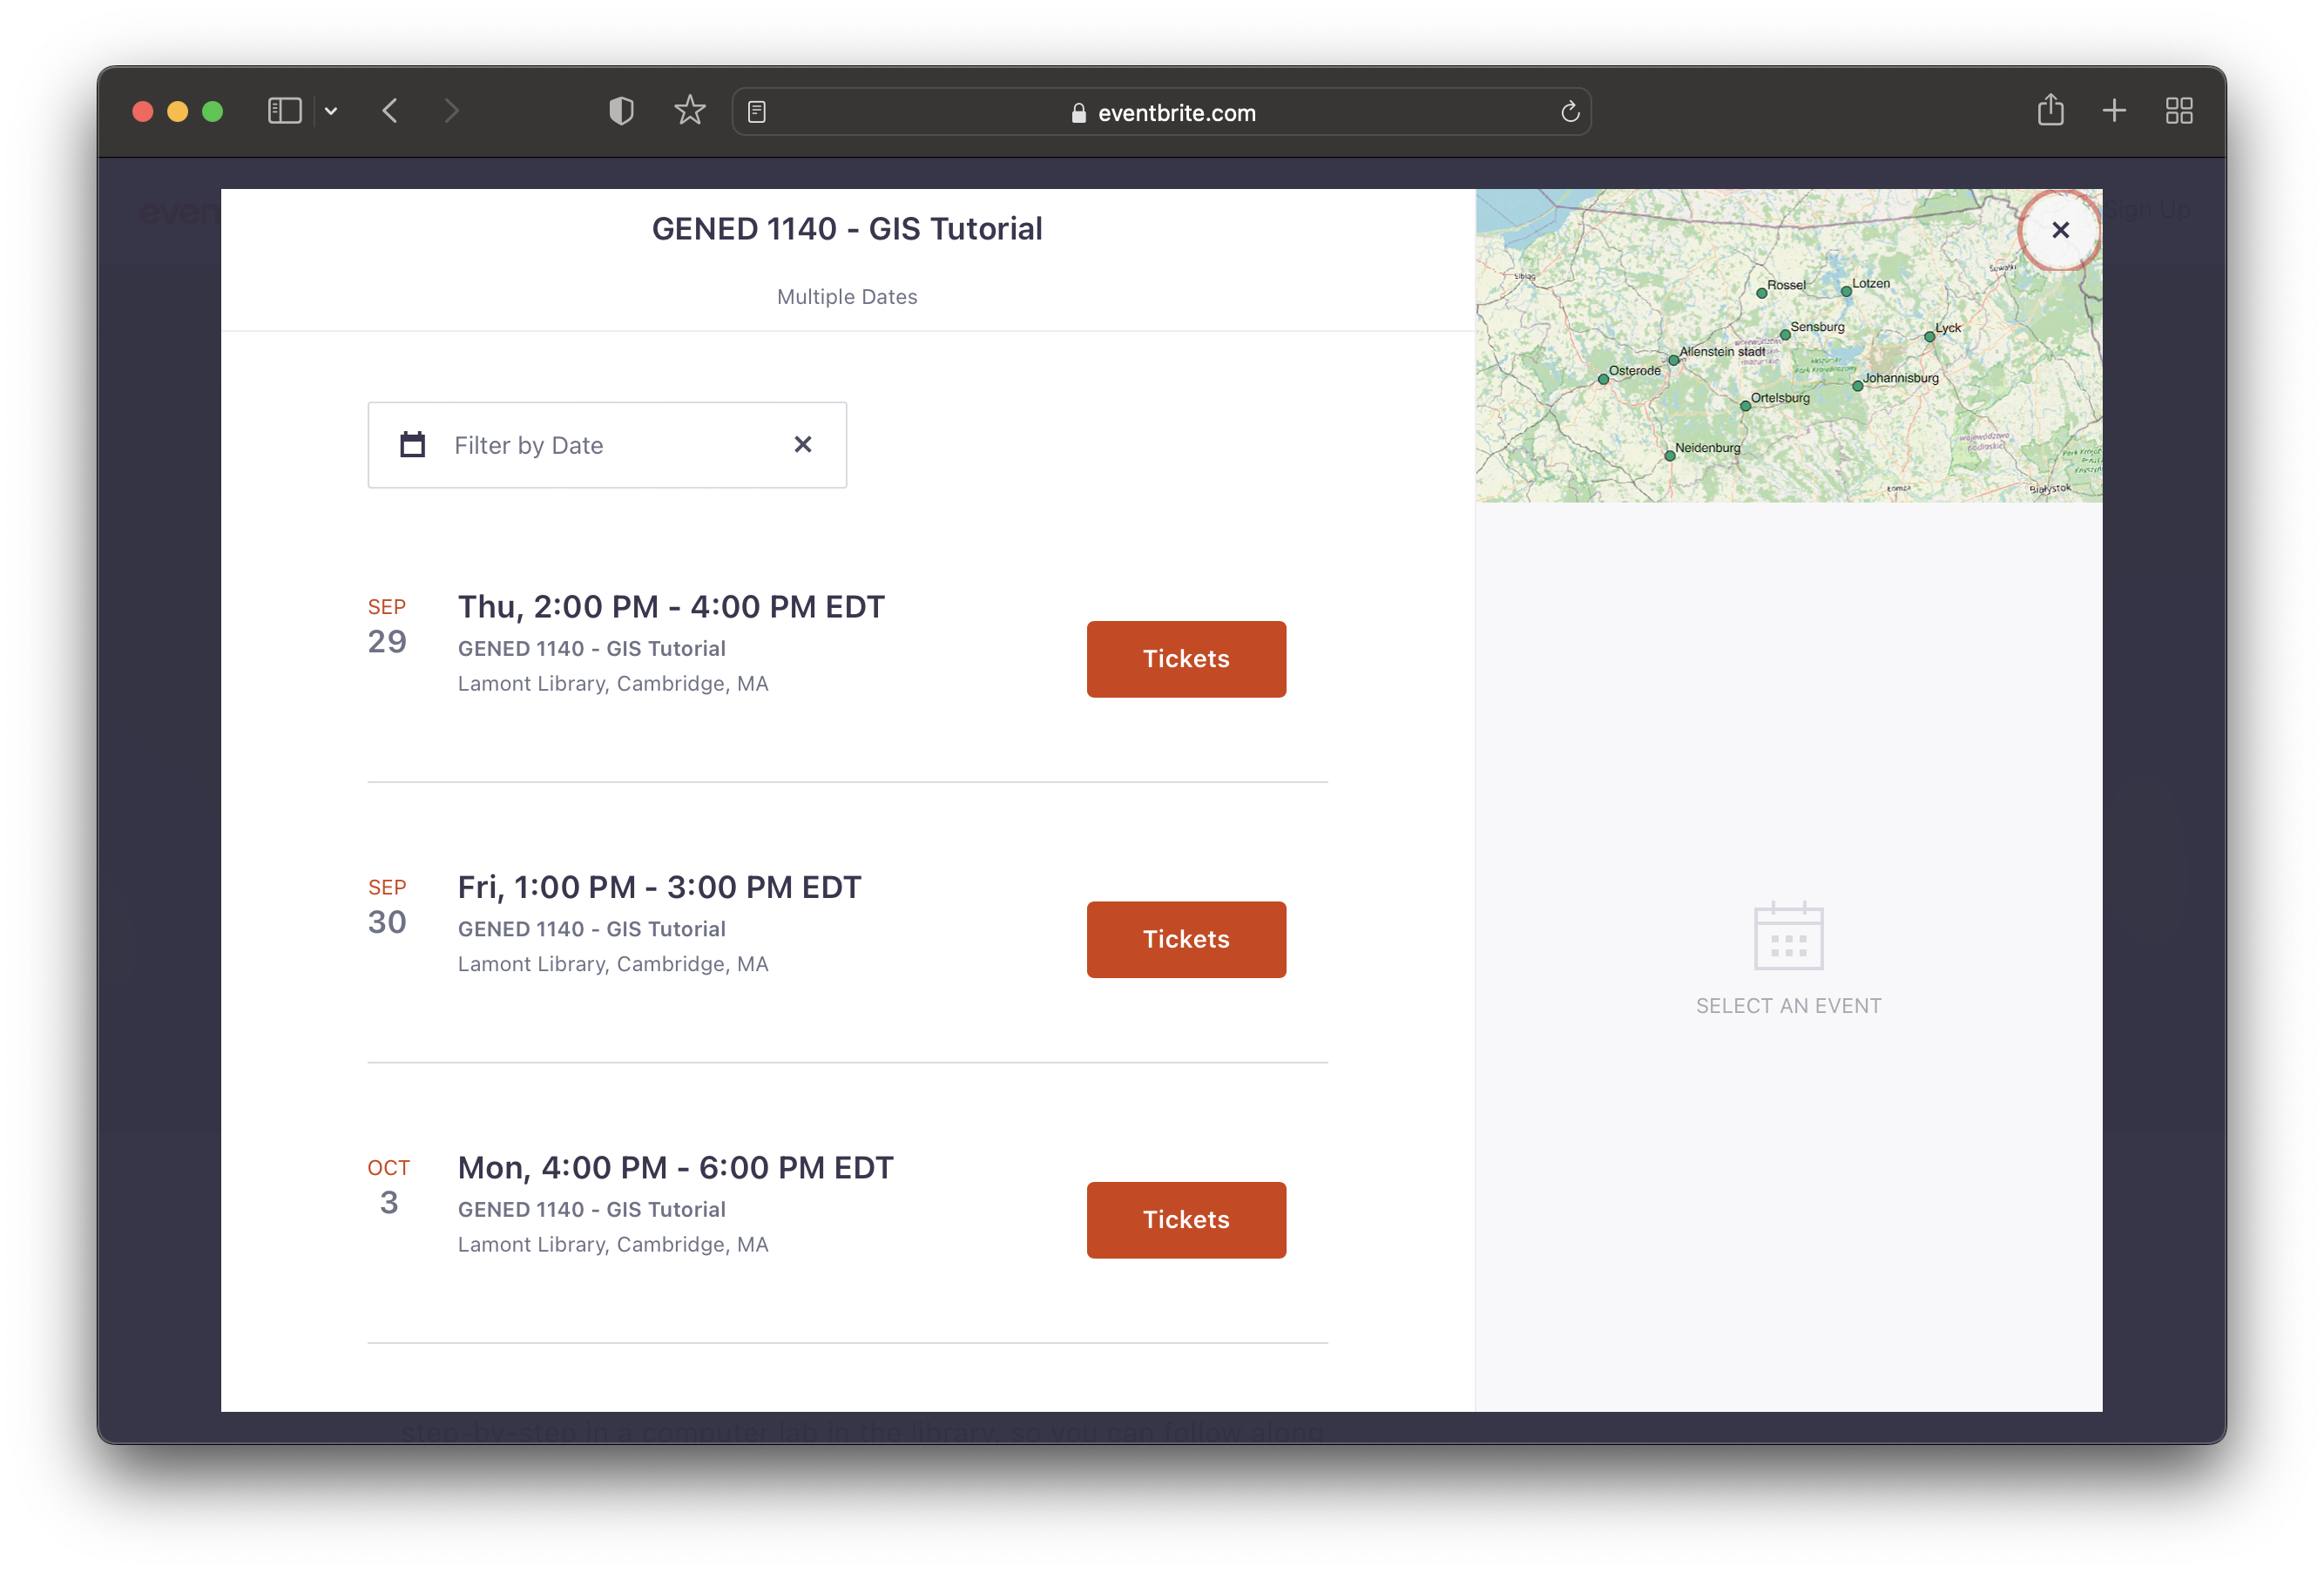
Task: Click the calendar icon in the date filter
Action: 412,445
